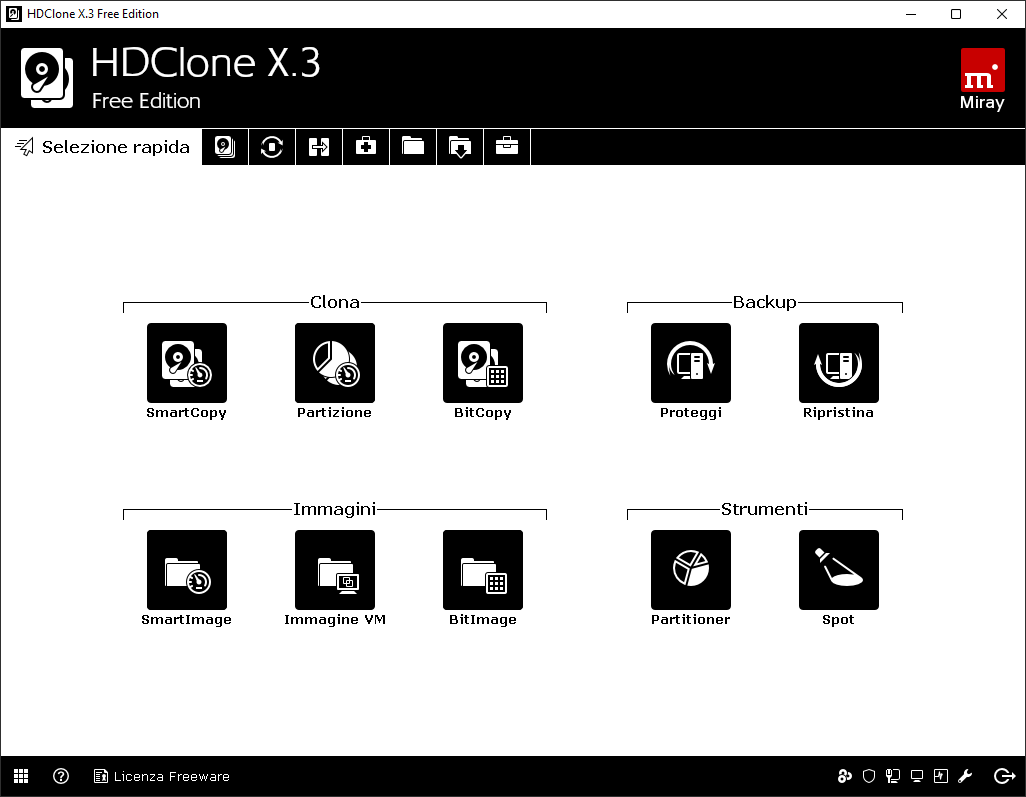Open the plug and device connection icon
The height and width of the screenshot is (797, 1026).
tap(893, 776)
